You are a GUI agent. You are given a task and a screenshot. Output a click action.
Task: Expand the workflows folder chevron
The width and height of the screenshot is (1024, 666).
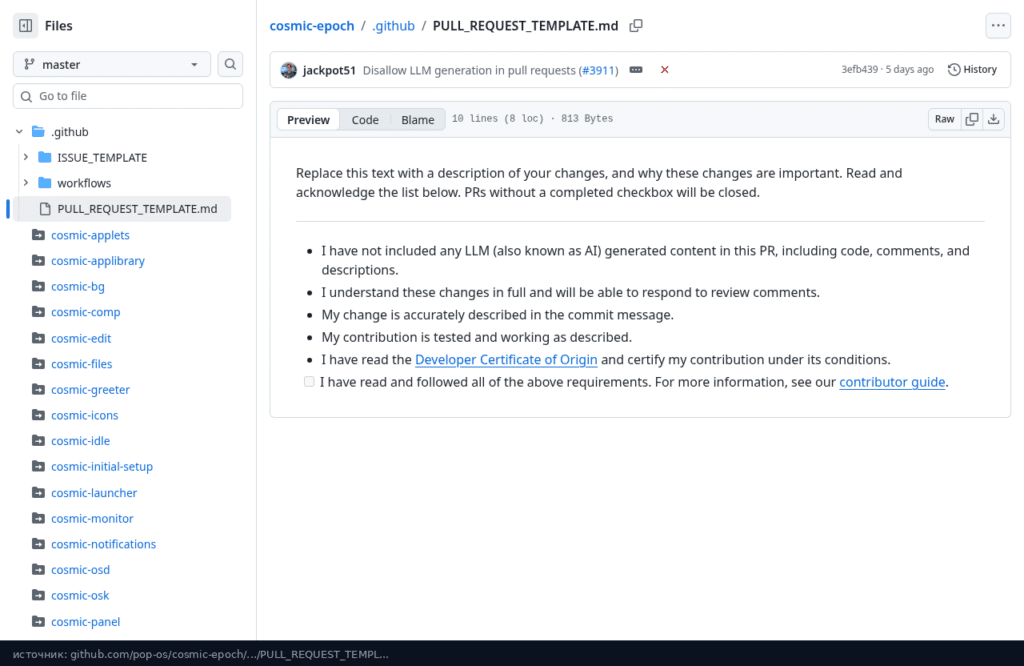[25, 183]
